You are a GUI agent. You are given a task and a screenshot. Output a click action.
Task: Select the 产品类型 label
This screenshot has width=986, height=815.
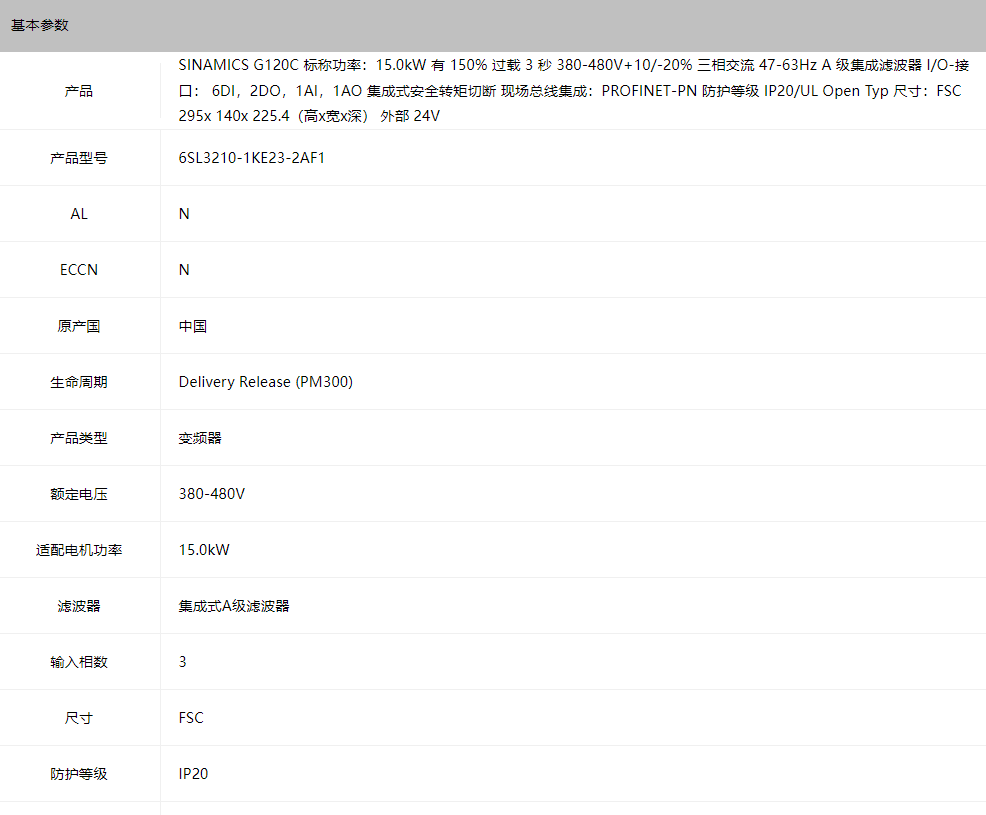point(79,438)
